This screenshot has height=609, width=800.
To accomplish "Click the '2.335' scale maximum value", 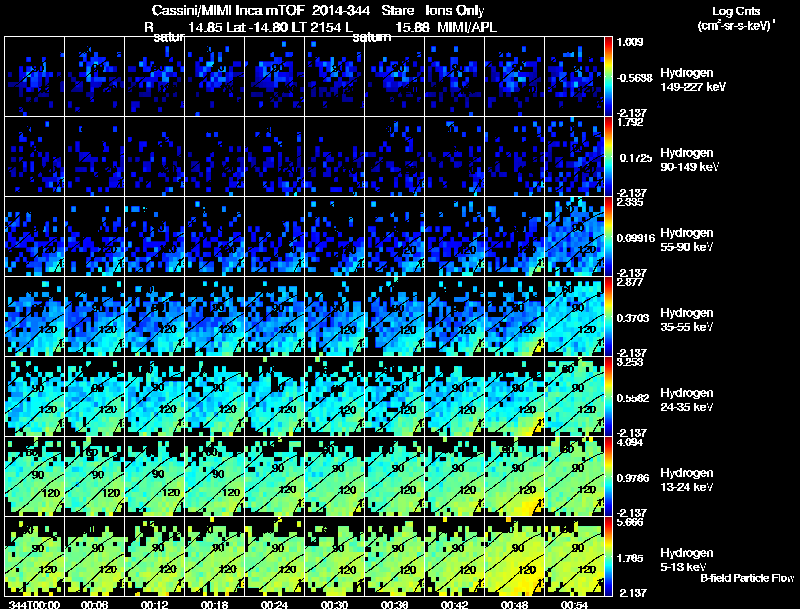I will click(630, 202).
